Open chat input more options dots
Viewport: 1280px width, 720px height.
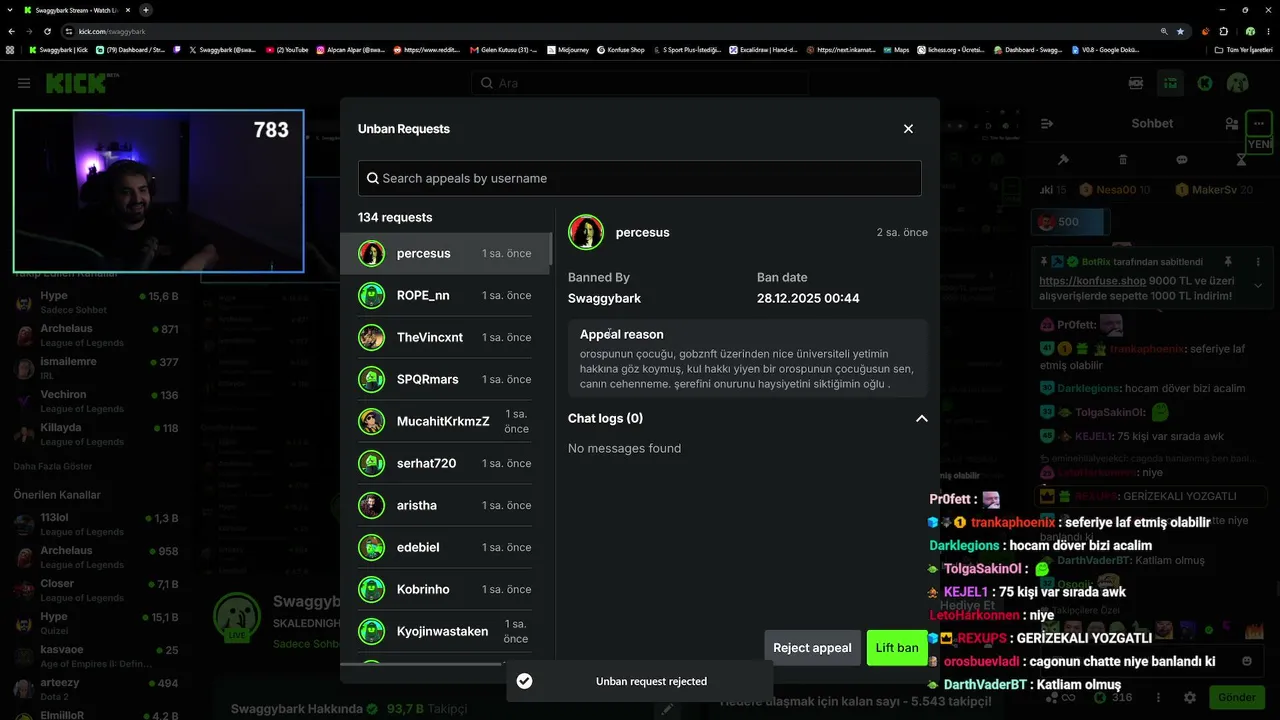pos(1160,697)
